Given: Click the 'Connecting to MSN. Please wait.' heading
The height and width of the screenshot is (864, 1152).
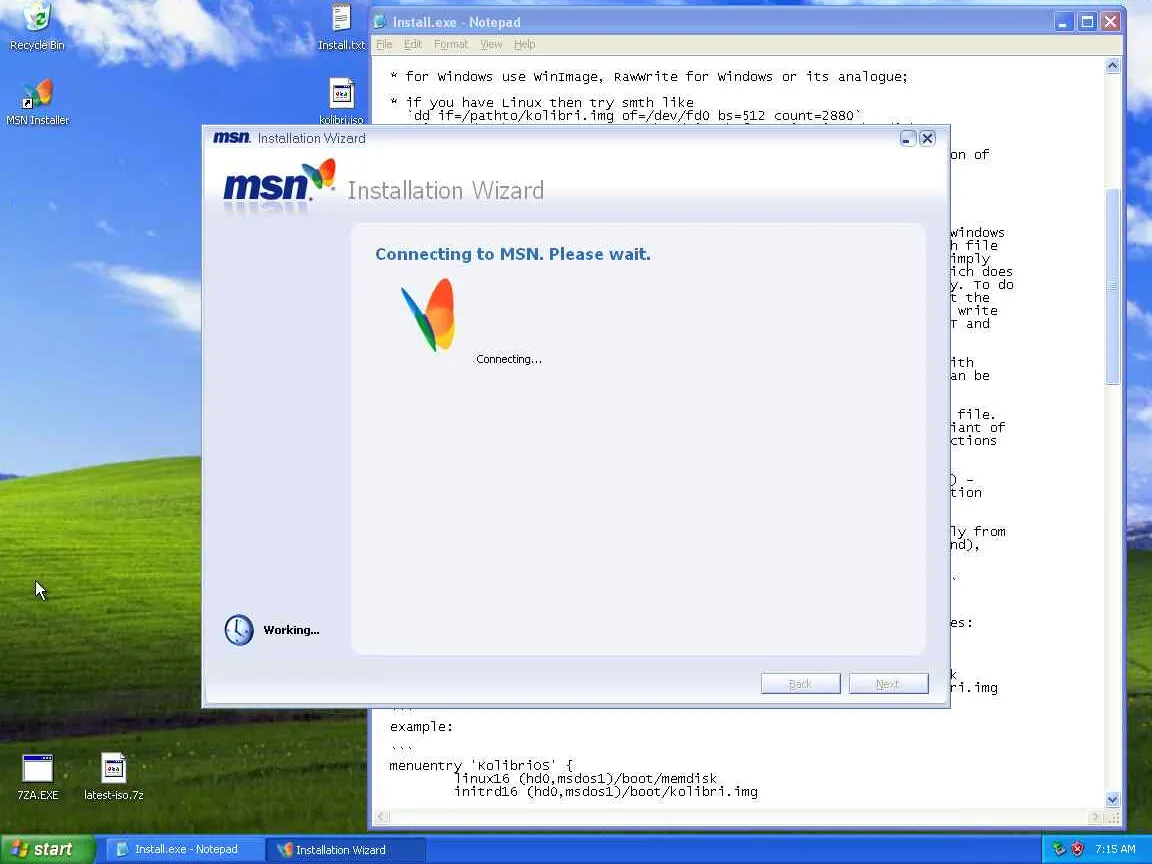Looking at the screenshot, I should [x=513, y=254].
